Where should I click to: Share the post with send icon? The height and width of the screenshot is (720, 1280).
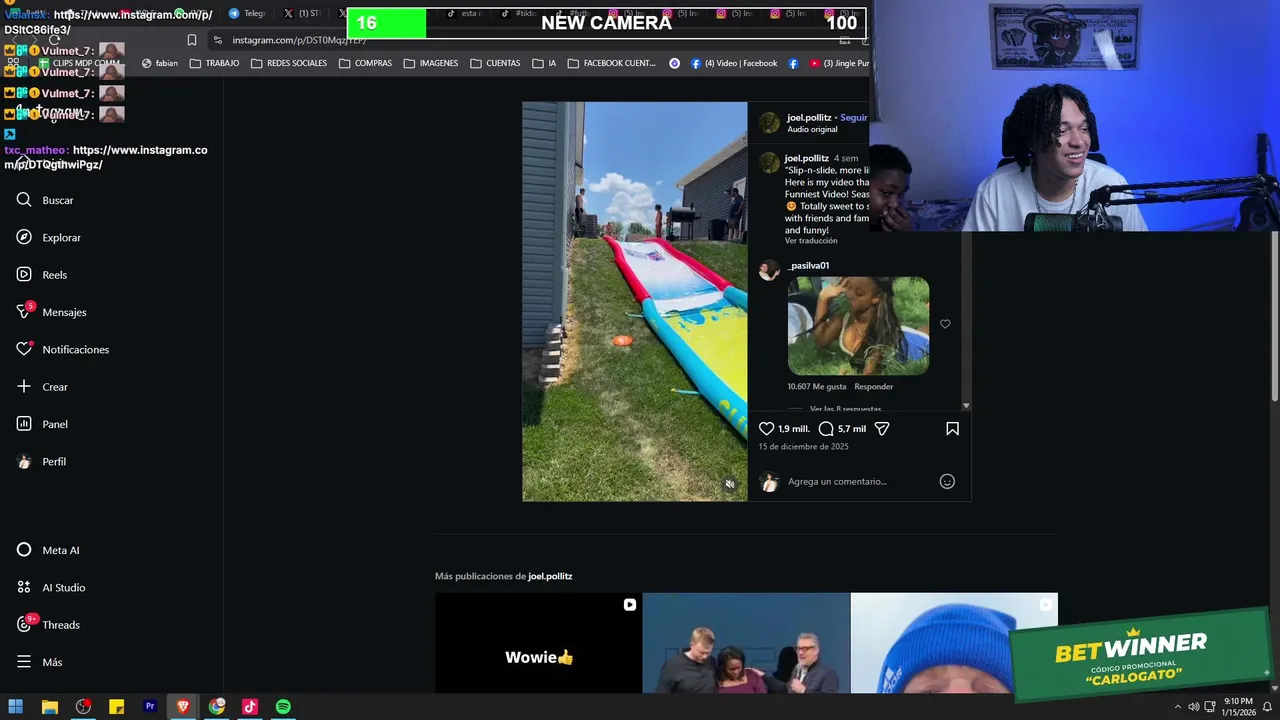point(882,428)
